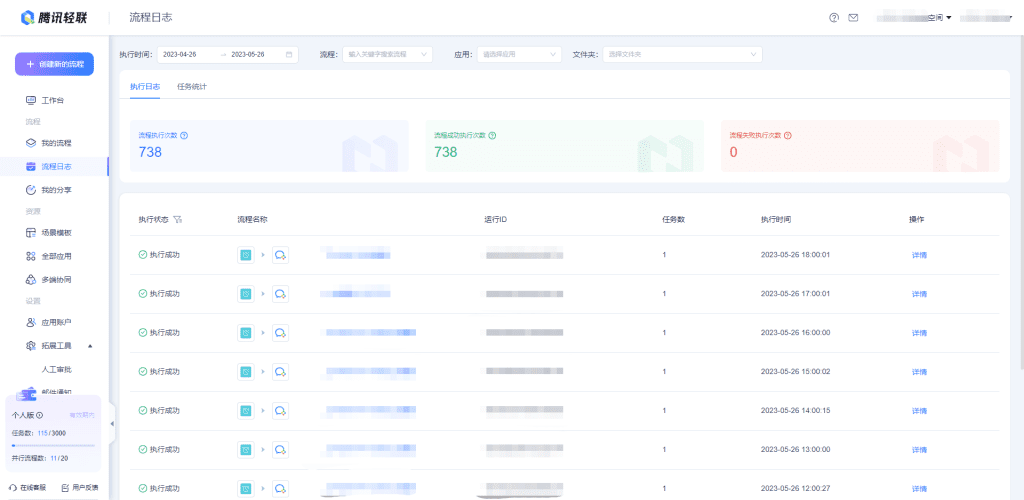Open the mail envelope notifications icon
Screen dimensions: 1024x500
click(853, 18)
